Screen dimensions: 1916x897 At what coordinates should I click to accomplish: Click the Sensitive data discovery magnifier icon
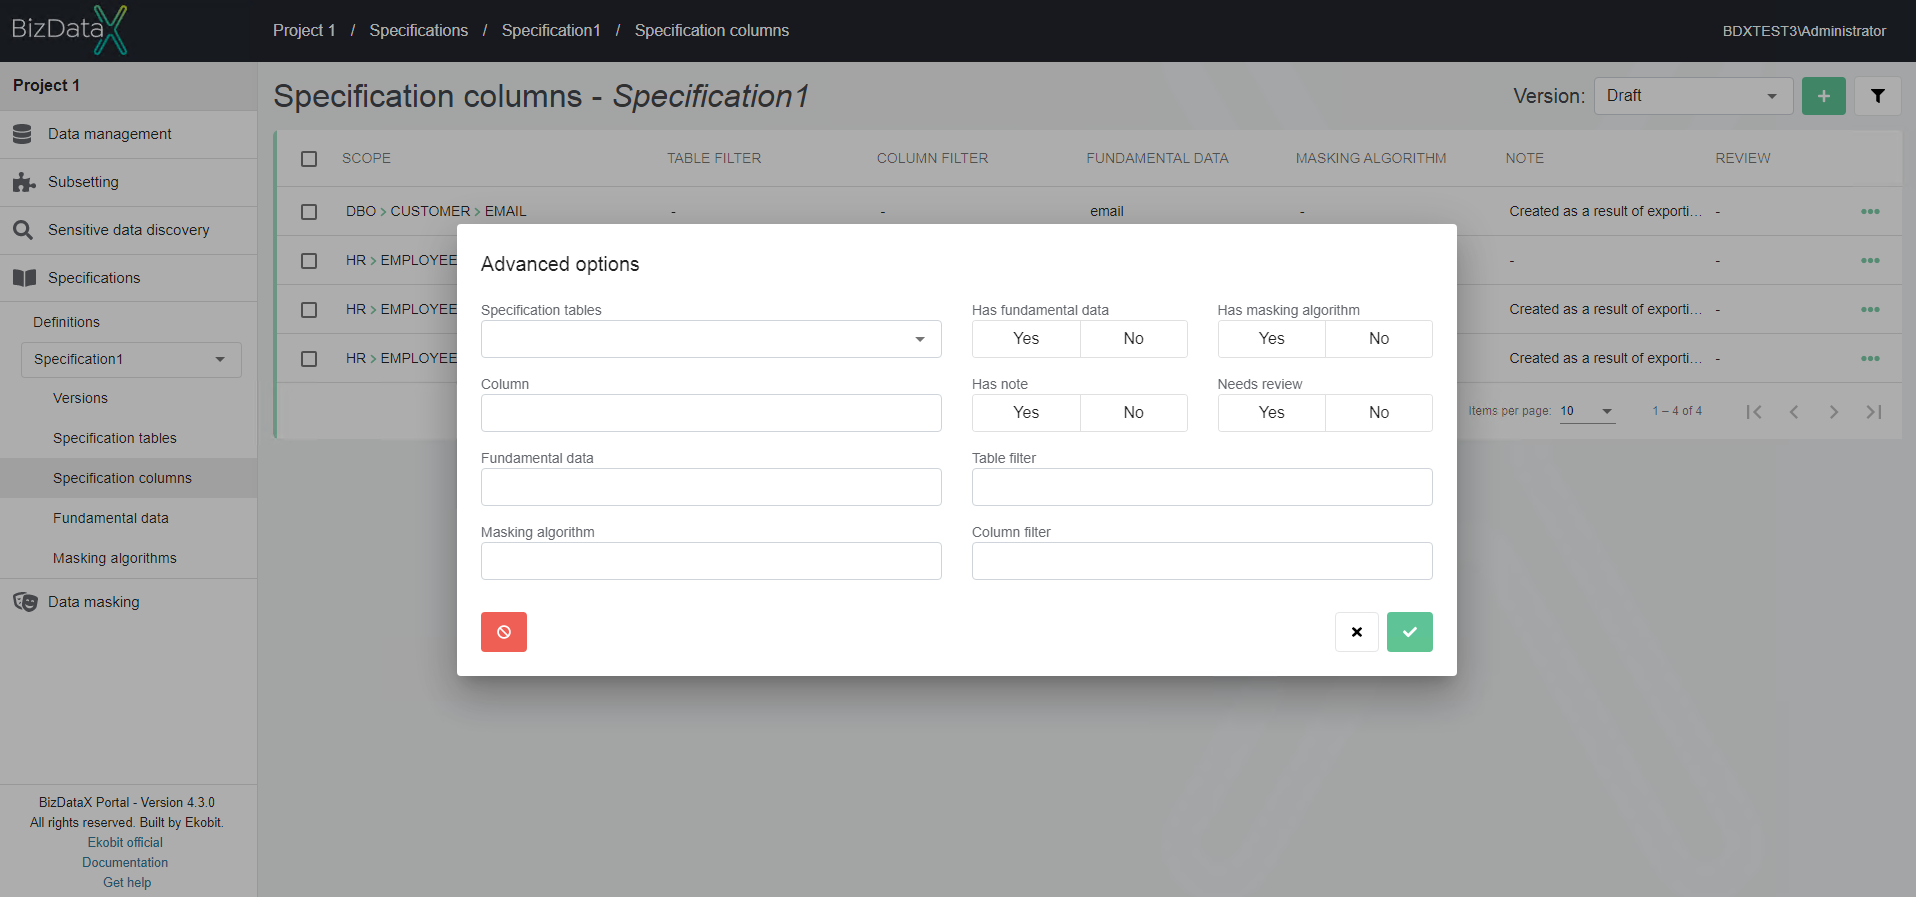[23, 230]
